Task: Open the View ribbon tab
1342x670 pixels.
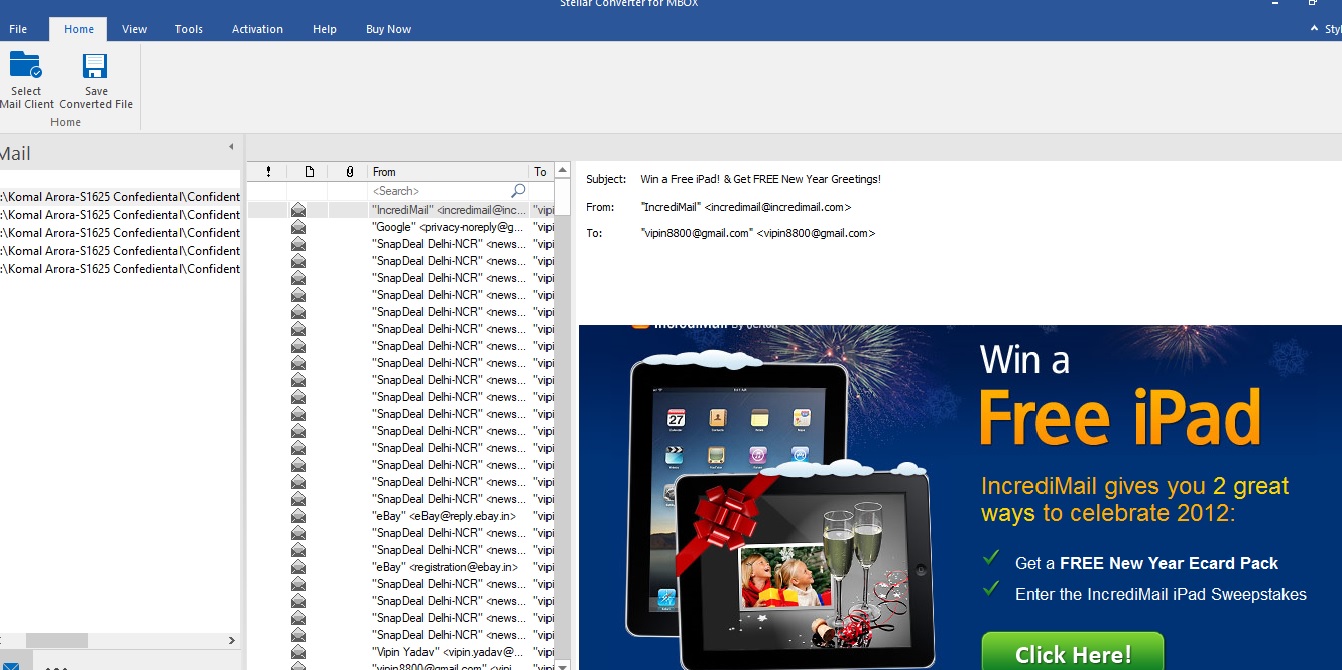Action: coord(135,29)
